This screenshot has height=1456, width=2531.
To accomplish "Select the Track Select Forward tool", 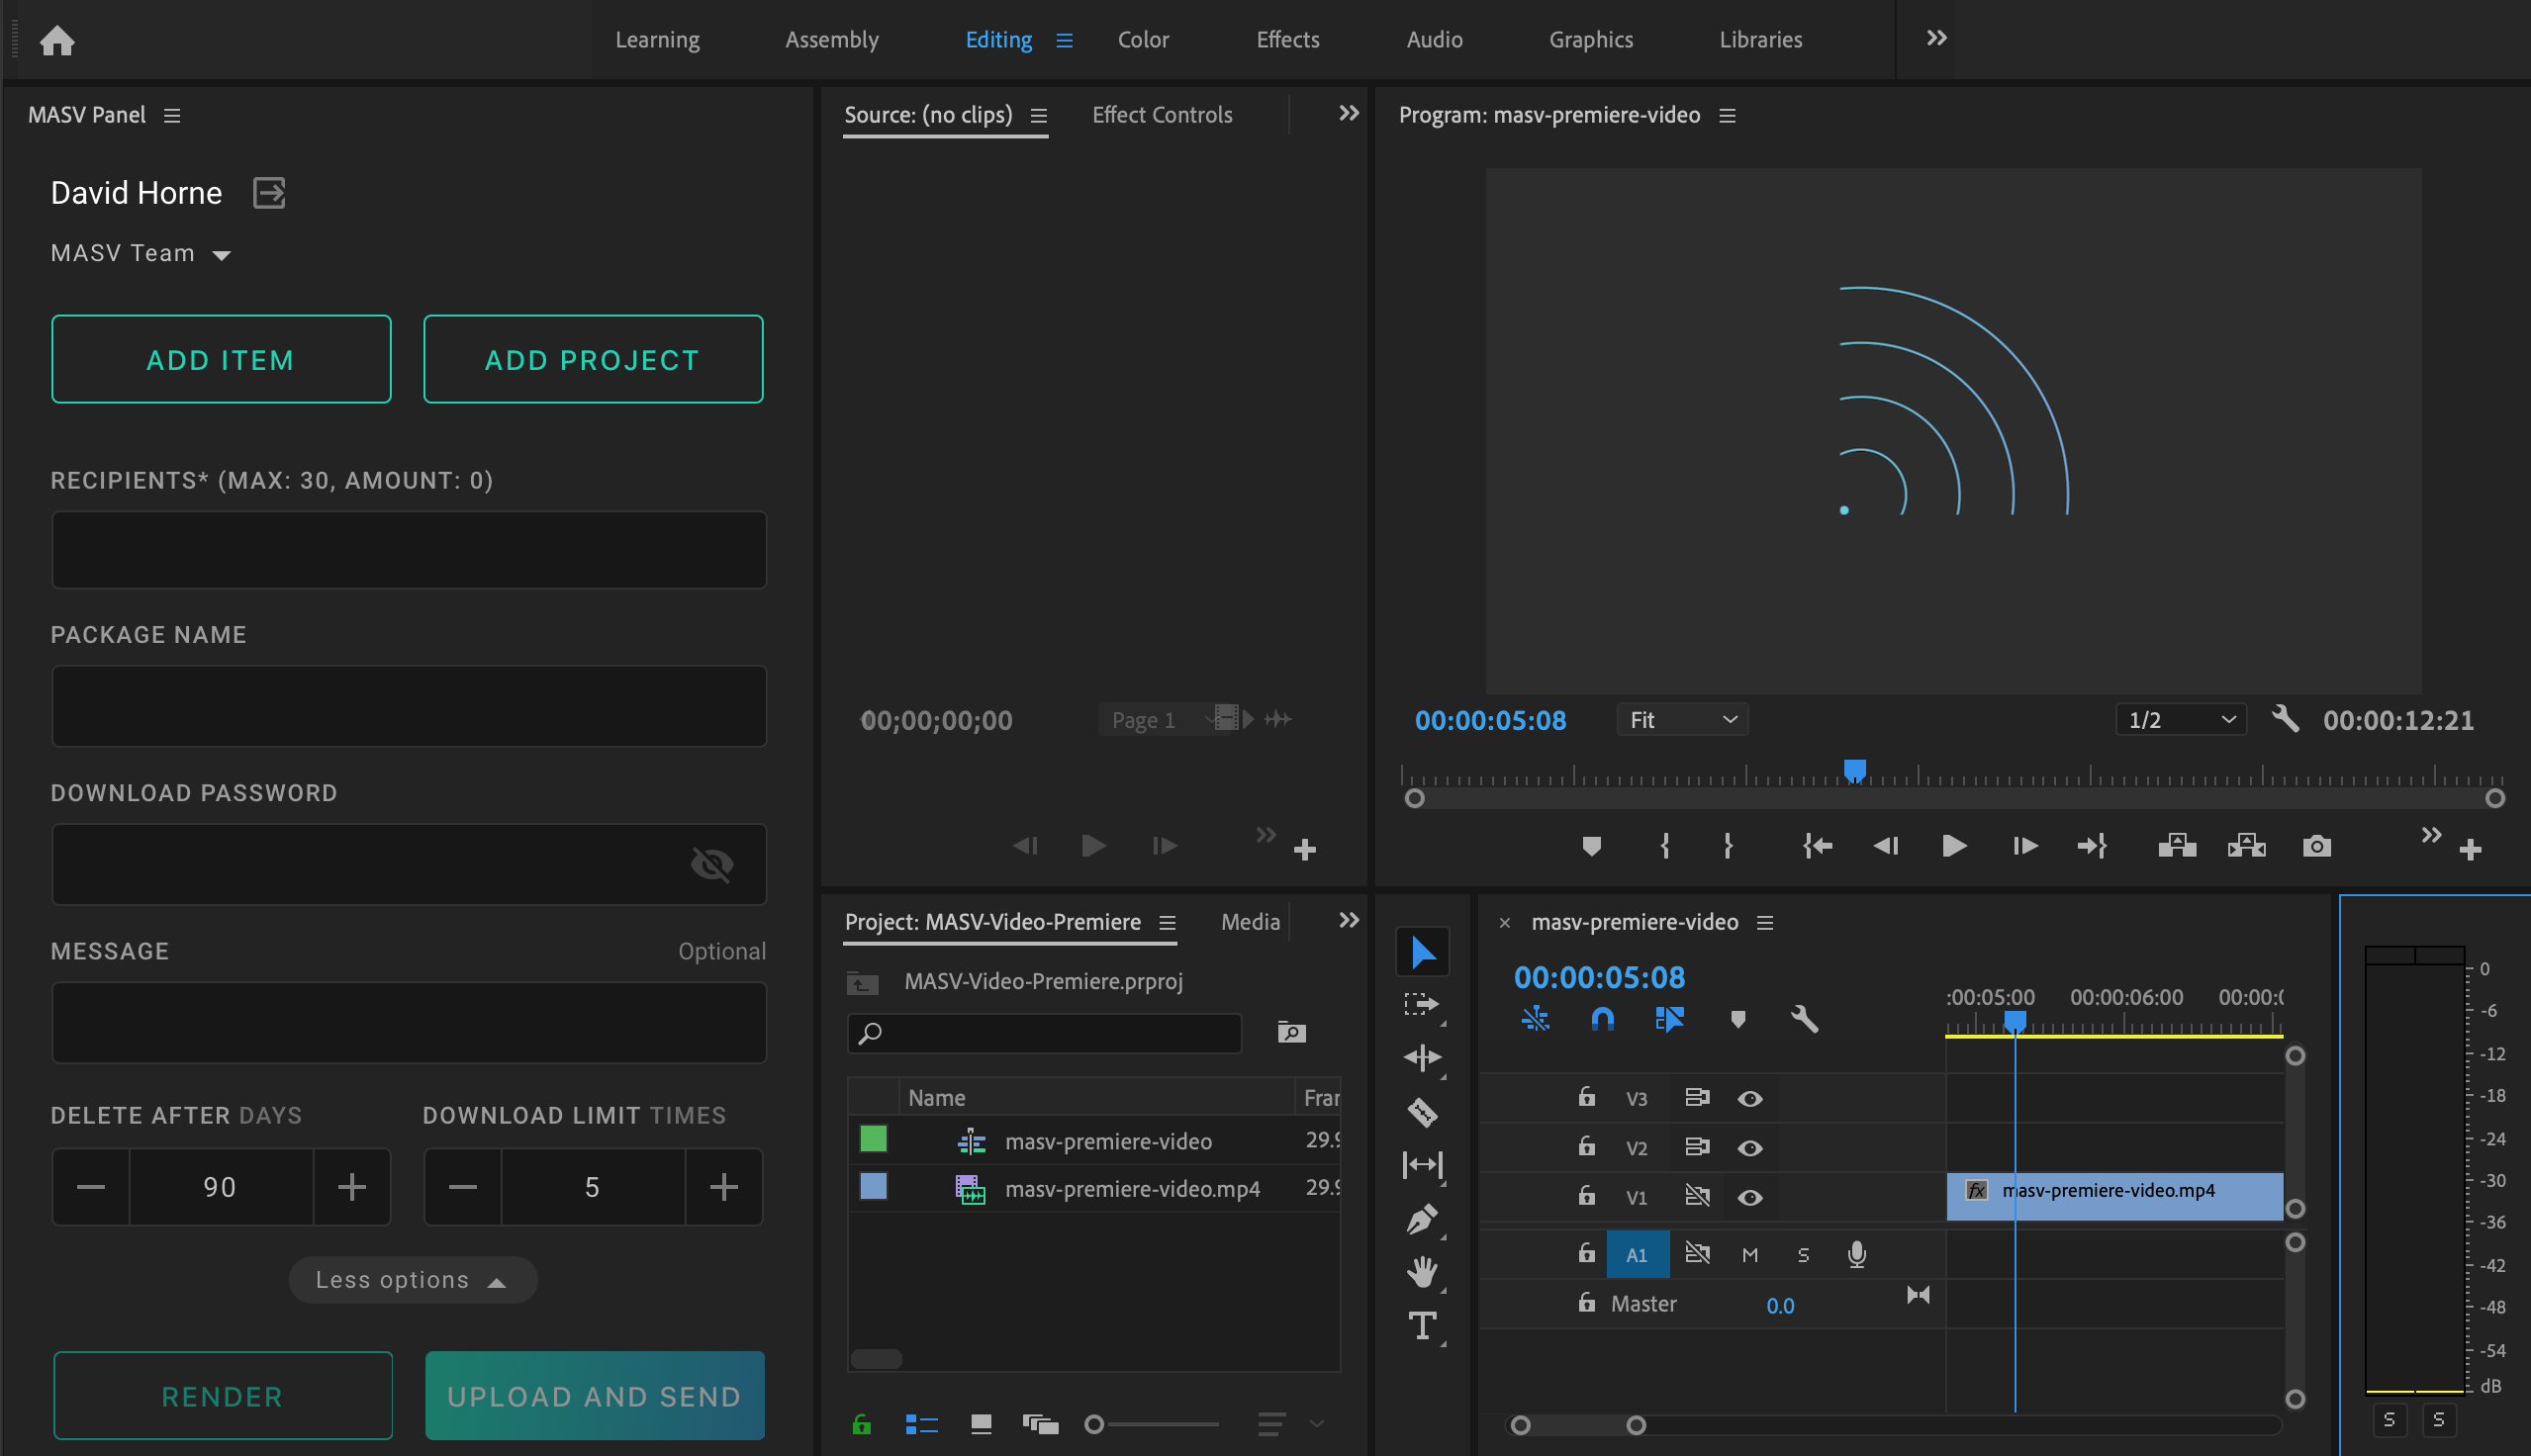I will click(x=1422, y=1005).
